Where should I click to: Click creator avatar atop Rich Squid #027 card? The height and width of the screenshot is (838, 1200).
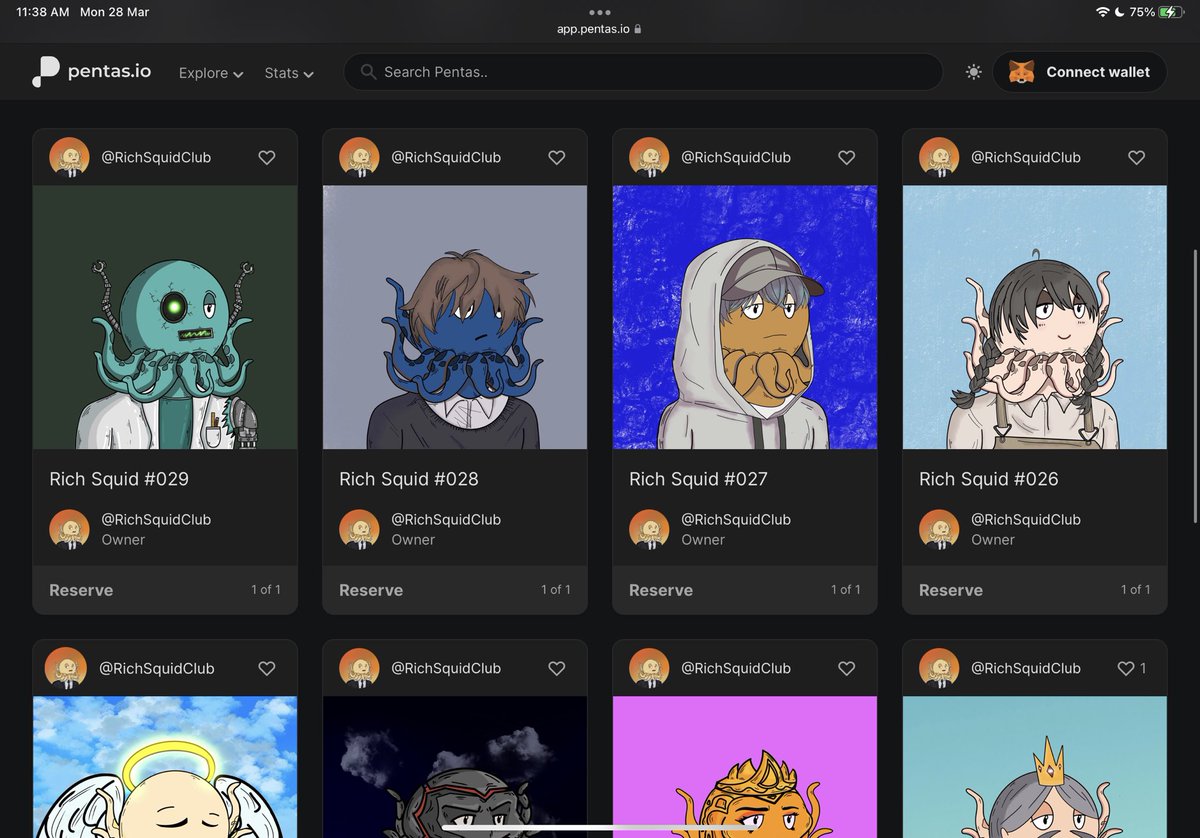[649, 157]
